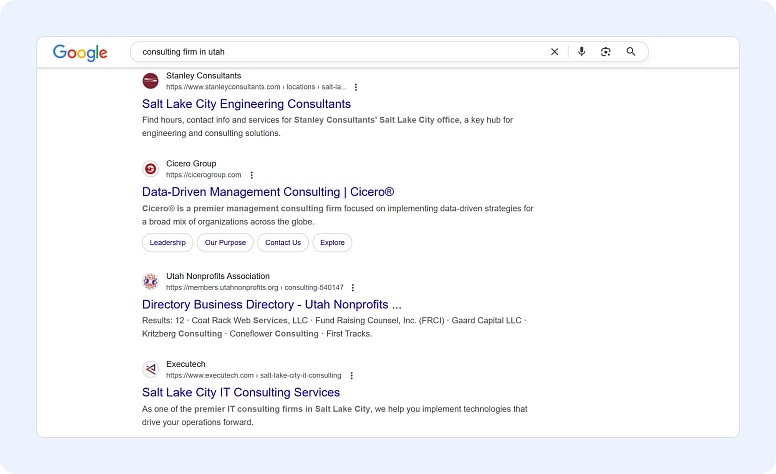This screenshot has width=776, height=474.
Task: Open more options for Executech result
Action: point(351,375)
